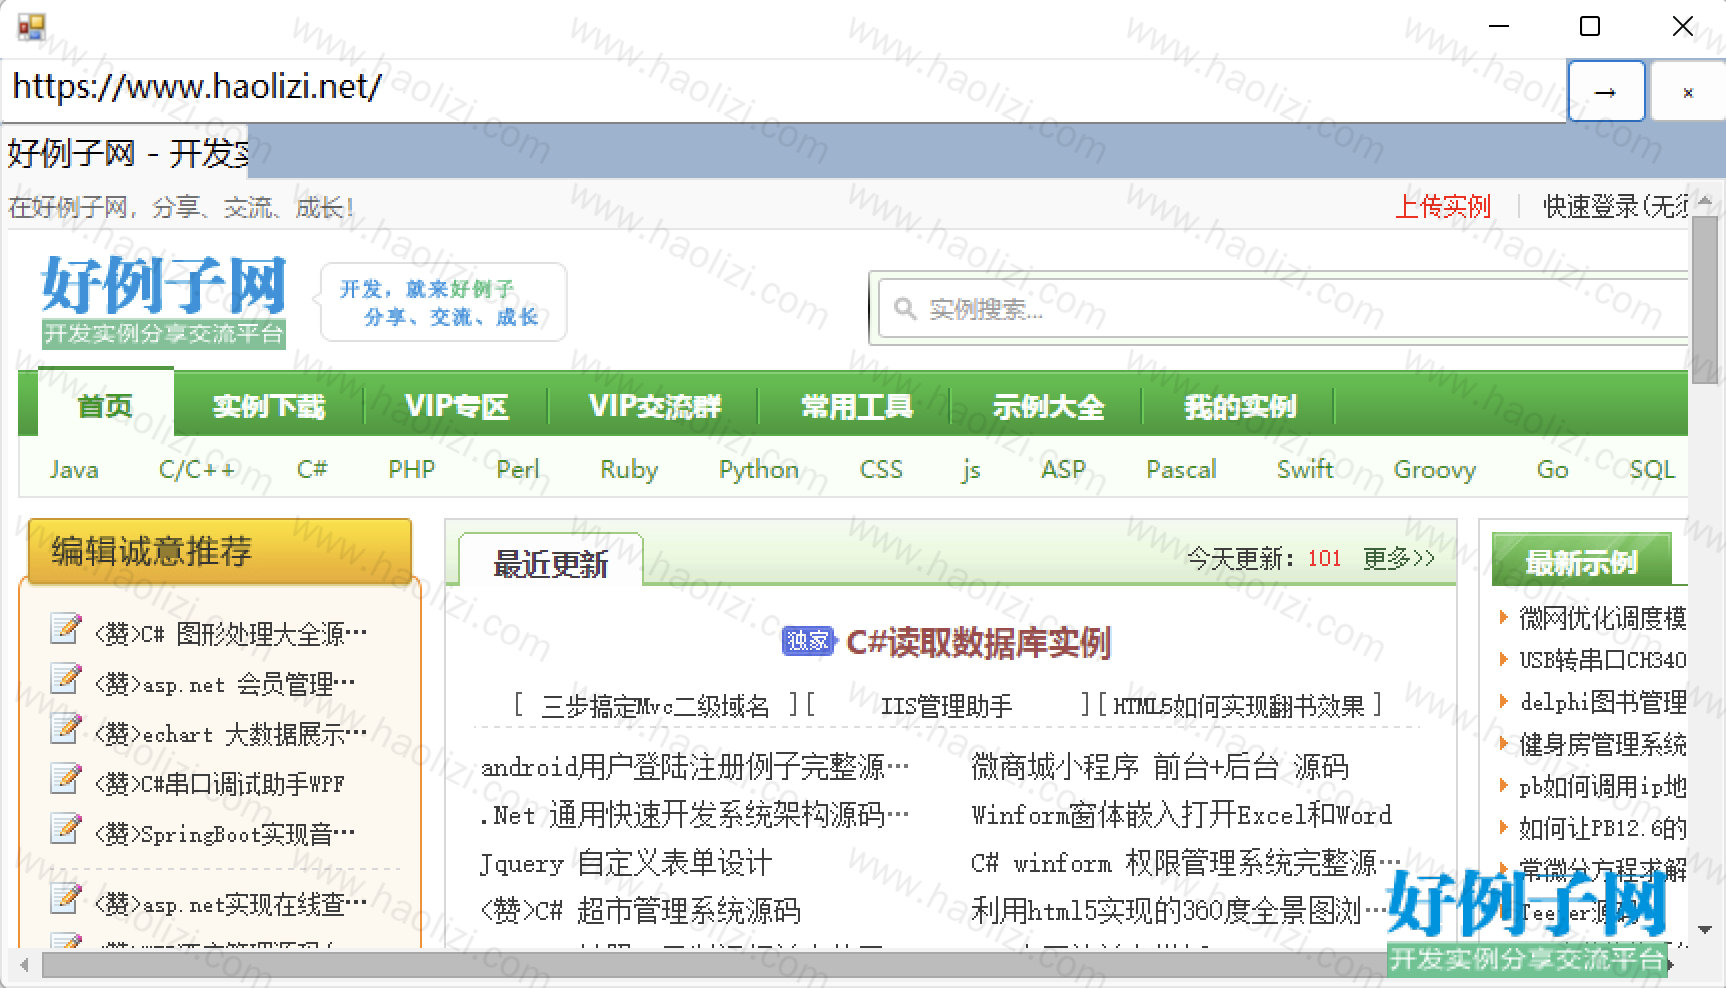Select the js language link
The height and width of the screenshot is (988, 1726).
pyautogui.click(x=971, y=470)
